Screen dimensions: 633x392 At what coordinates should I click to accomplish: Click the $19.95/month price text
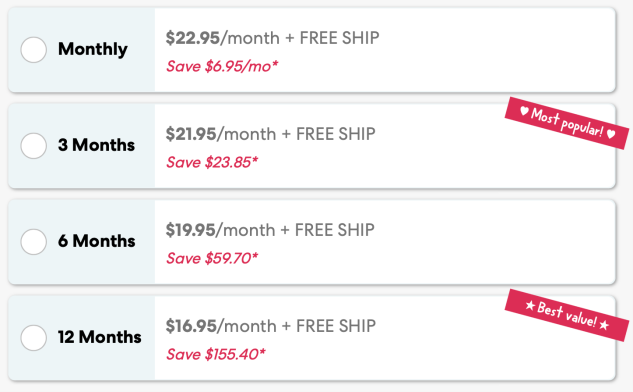[x=220, y=230]
